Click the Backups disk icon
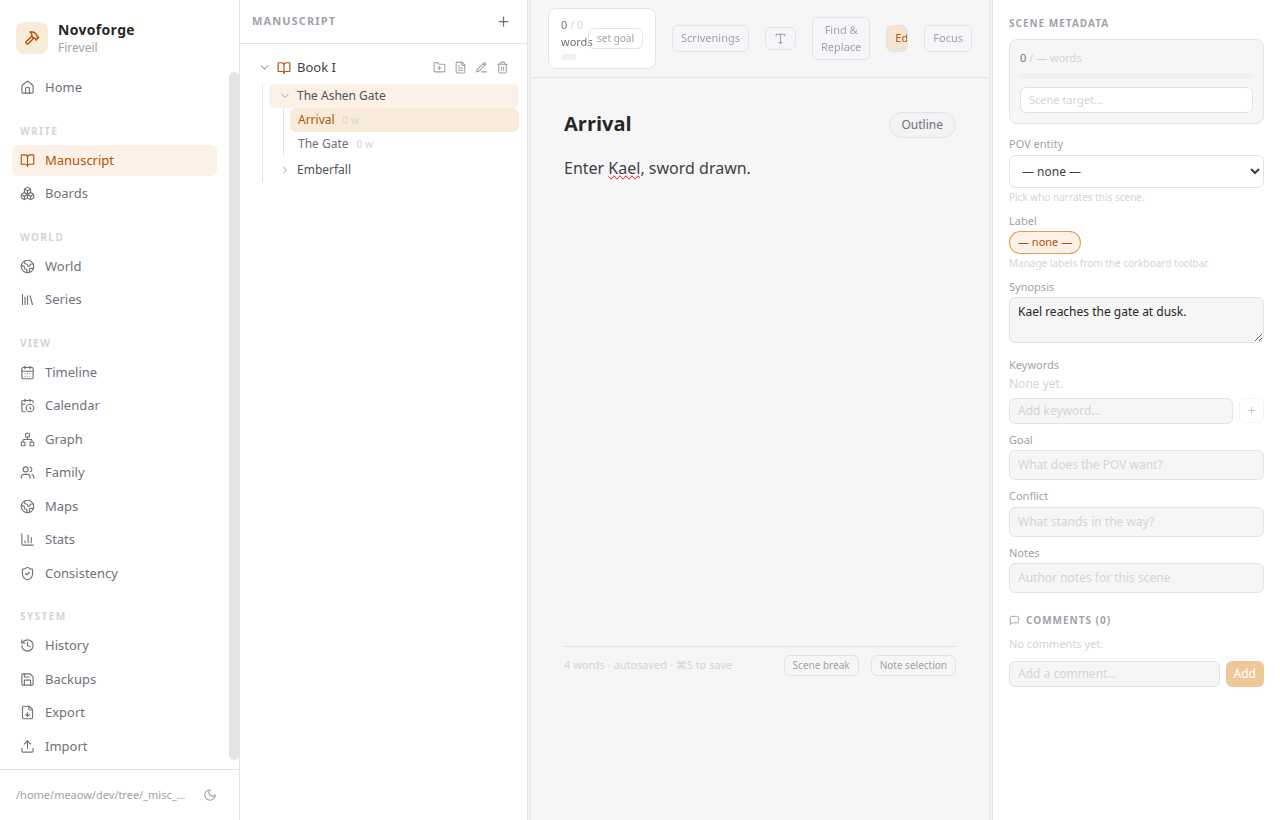1280x820 pixels. pyautogui.click(x=28, y=679)
